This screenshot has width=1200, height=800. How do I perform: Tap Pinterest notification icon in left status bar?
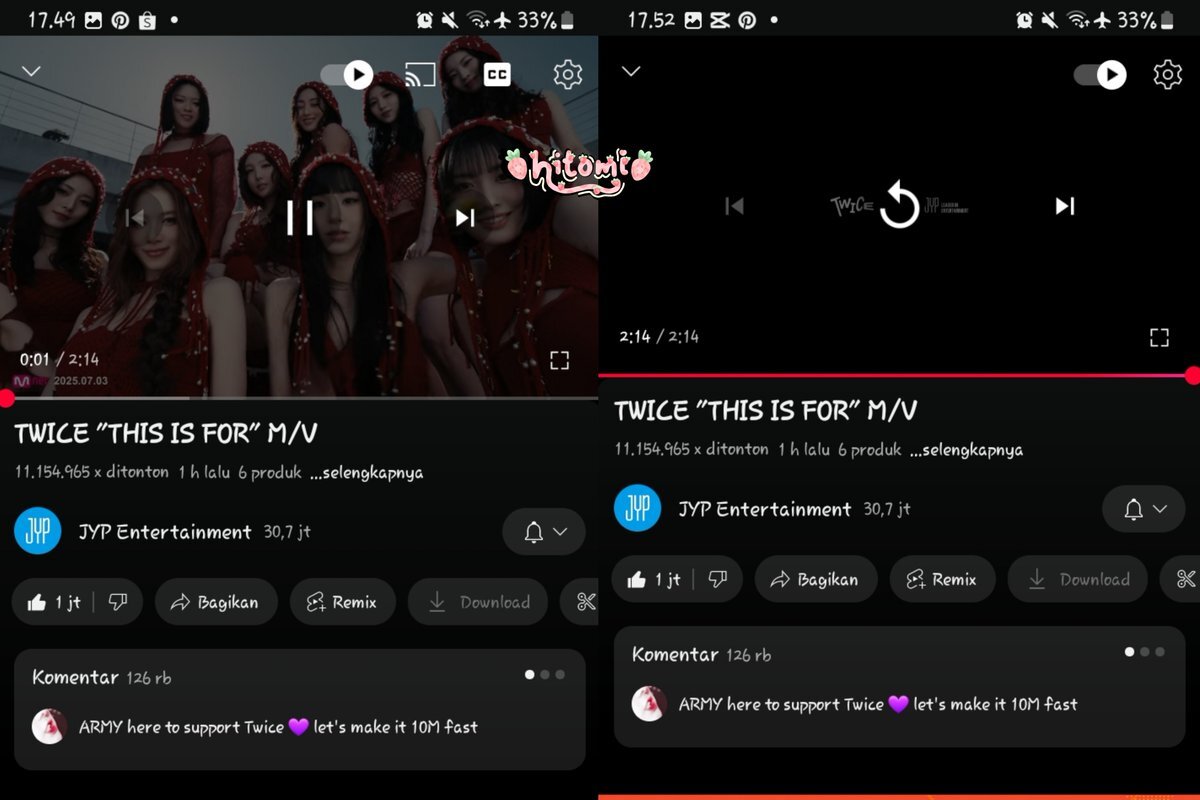[x=120, y=20]
